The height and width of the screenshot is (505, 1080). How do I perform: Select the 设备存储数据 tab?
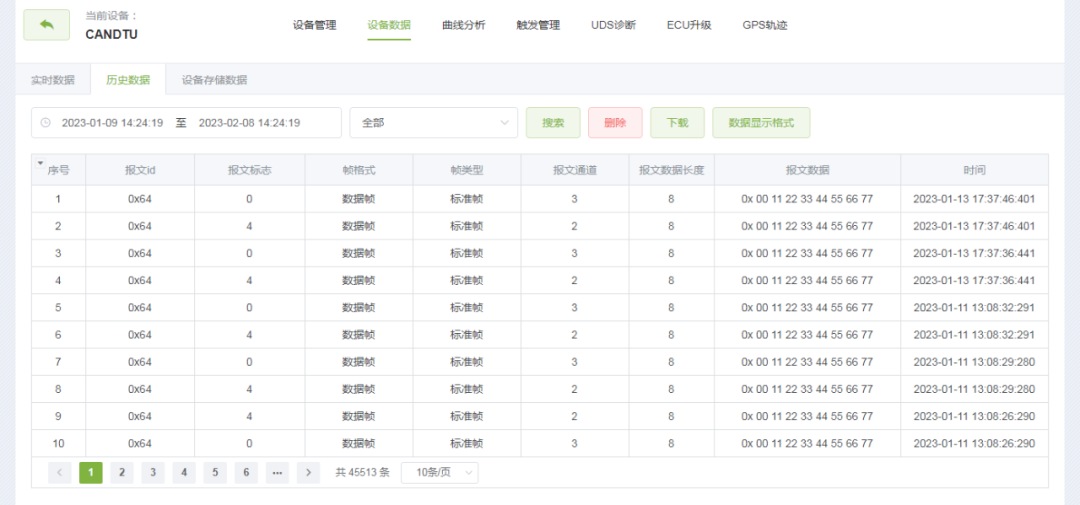(214, 80)
